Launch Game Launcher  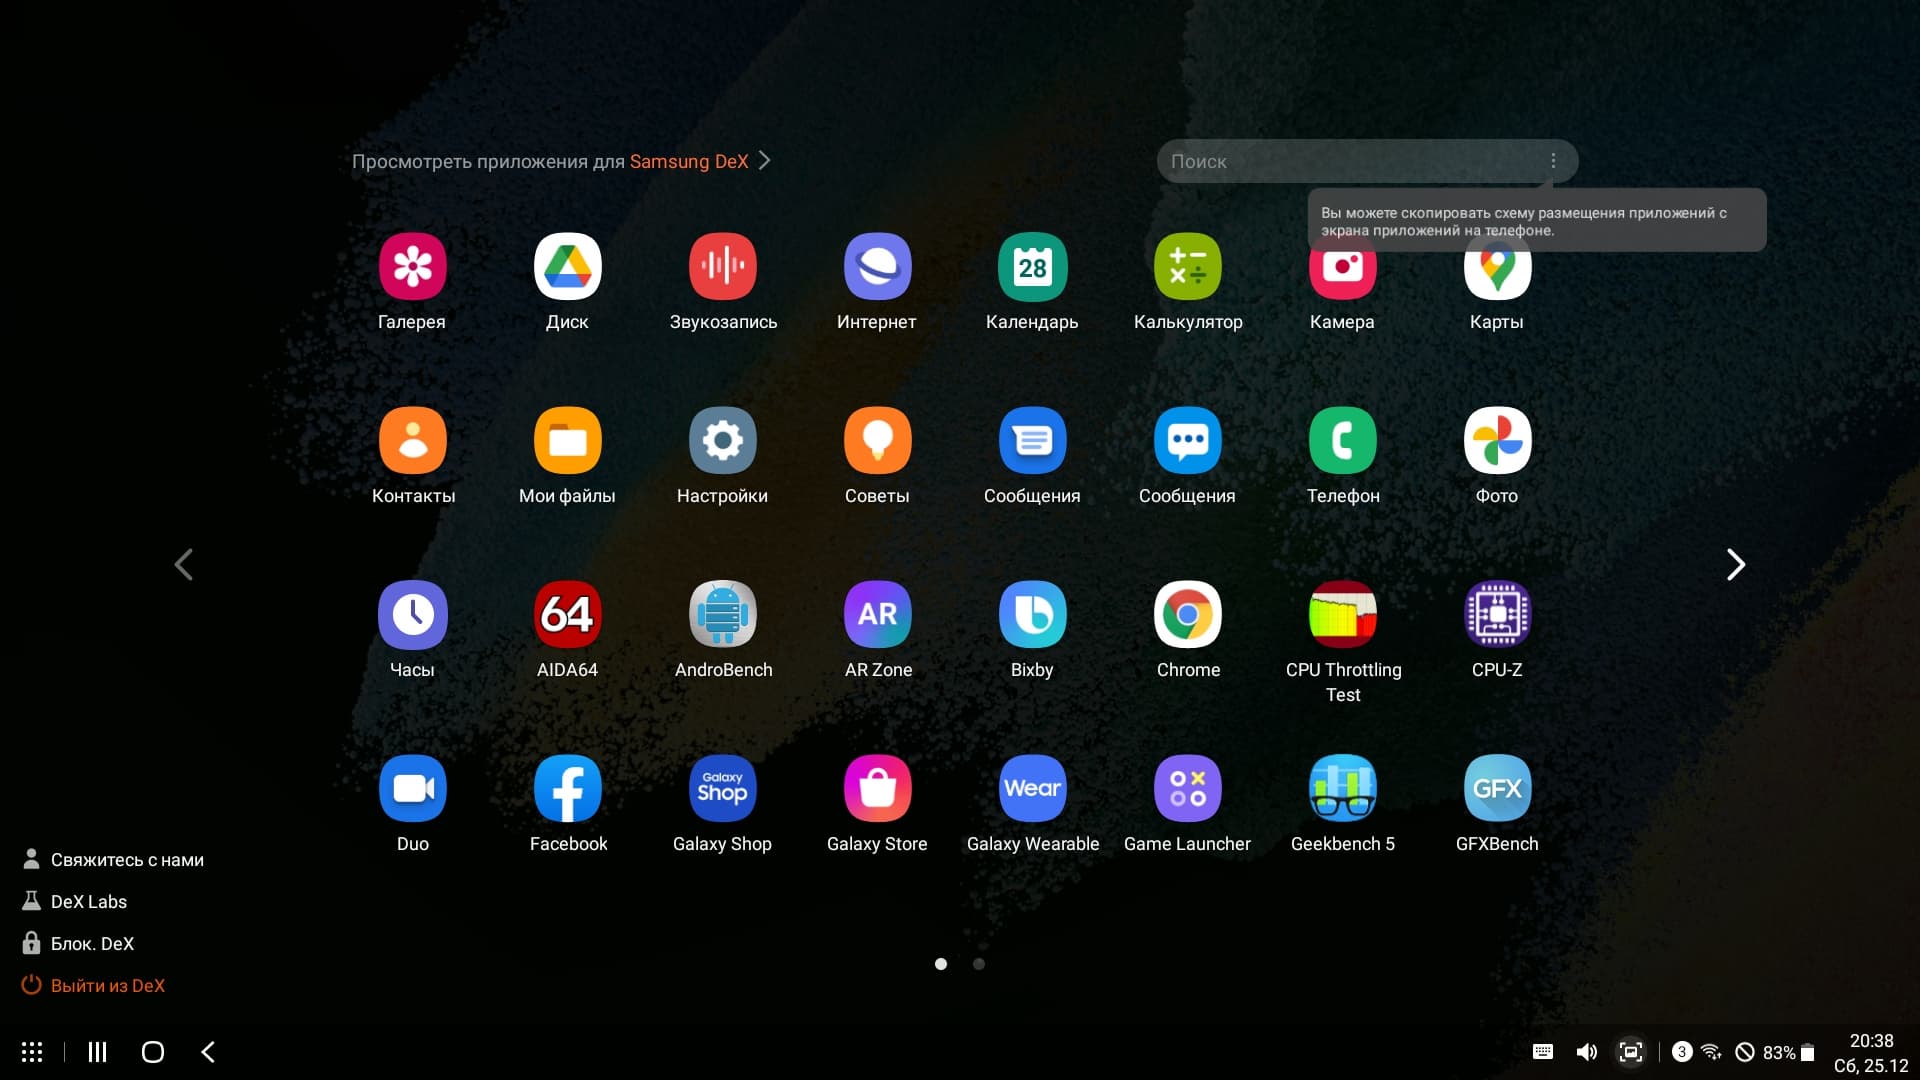1187,789
